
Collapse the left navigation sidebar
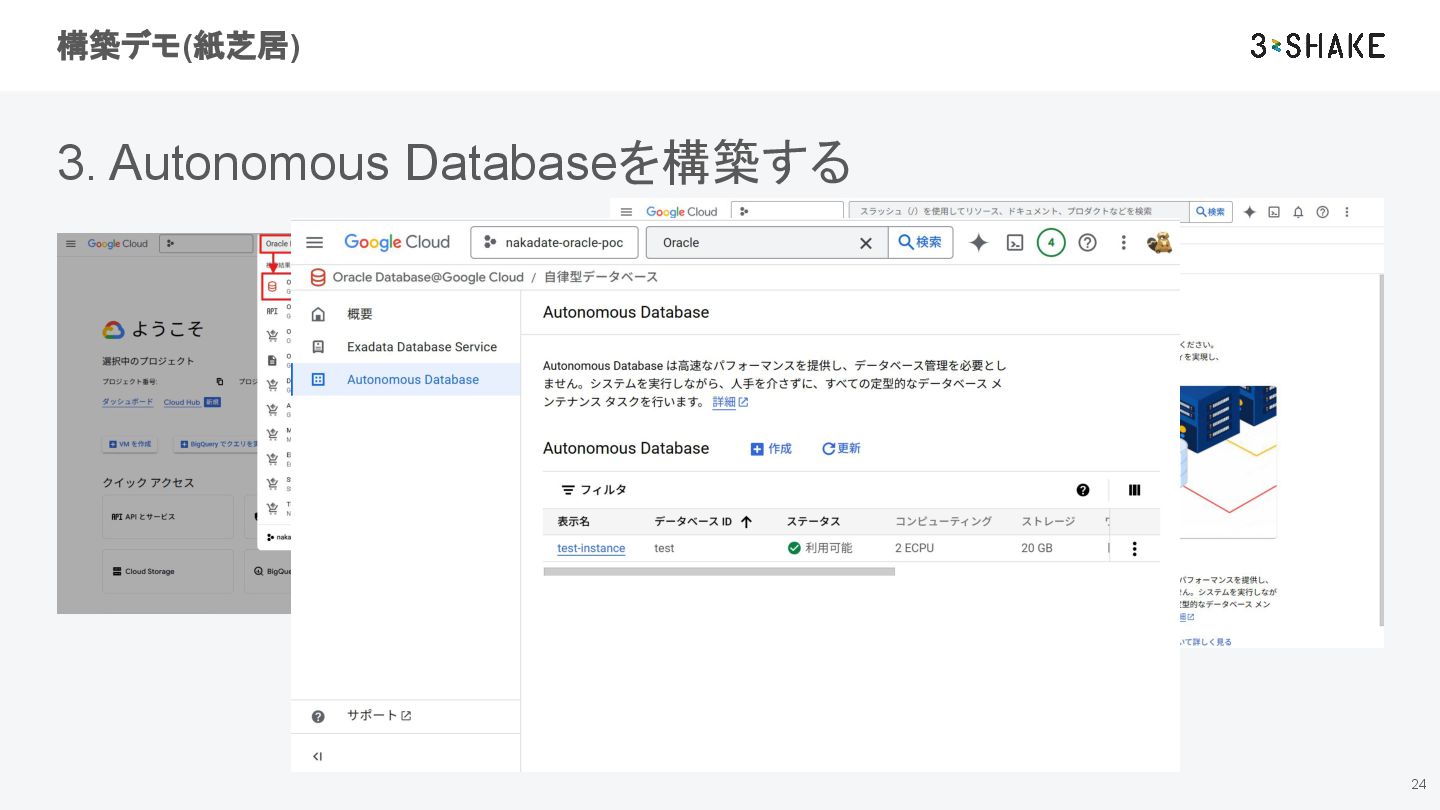click(317, 756)
